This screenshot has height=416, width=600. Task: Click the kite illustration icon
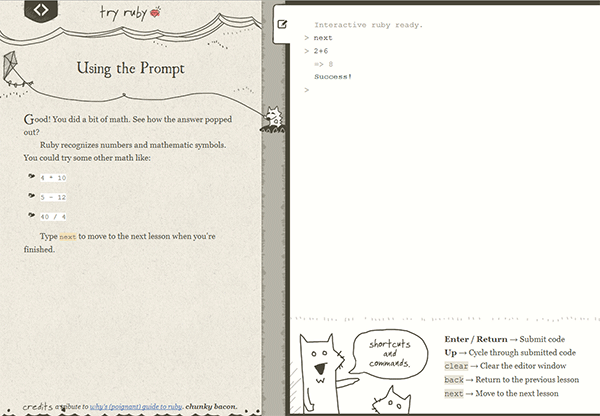point(11,67)
